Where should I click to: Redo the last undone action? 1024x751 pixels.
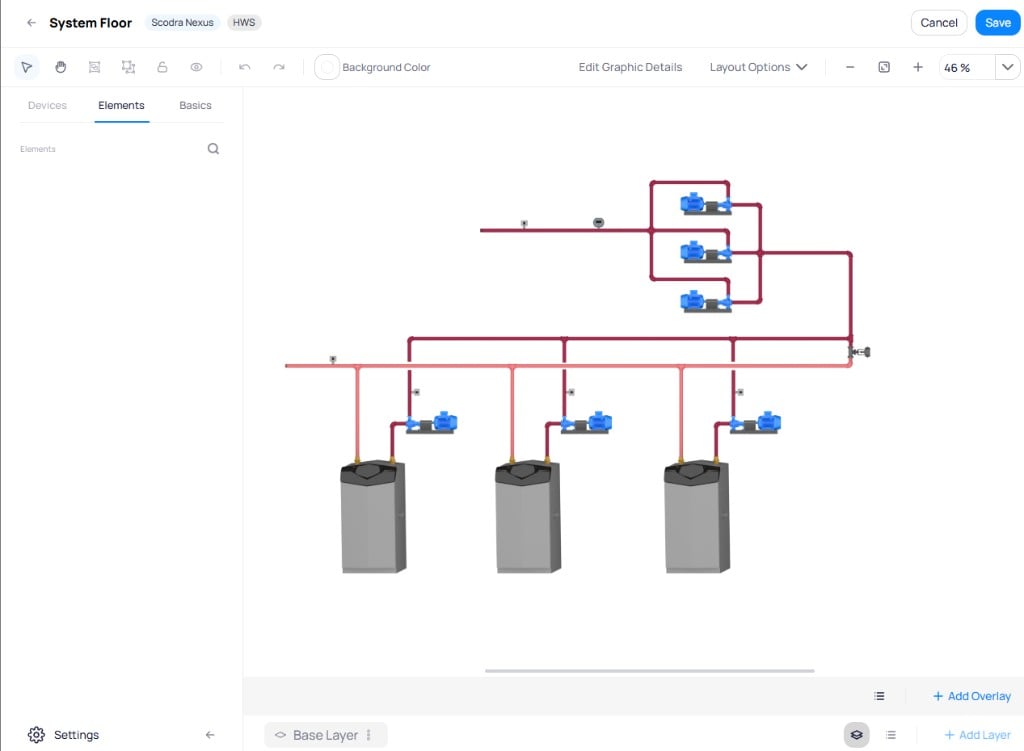click(x=279, y=67)
